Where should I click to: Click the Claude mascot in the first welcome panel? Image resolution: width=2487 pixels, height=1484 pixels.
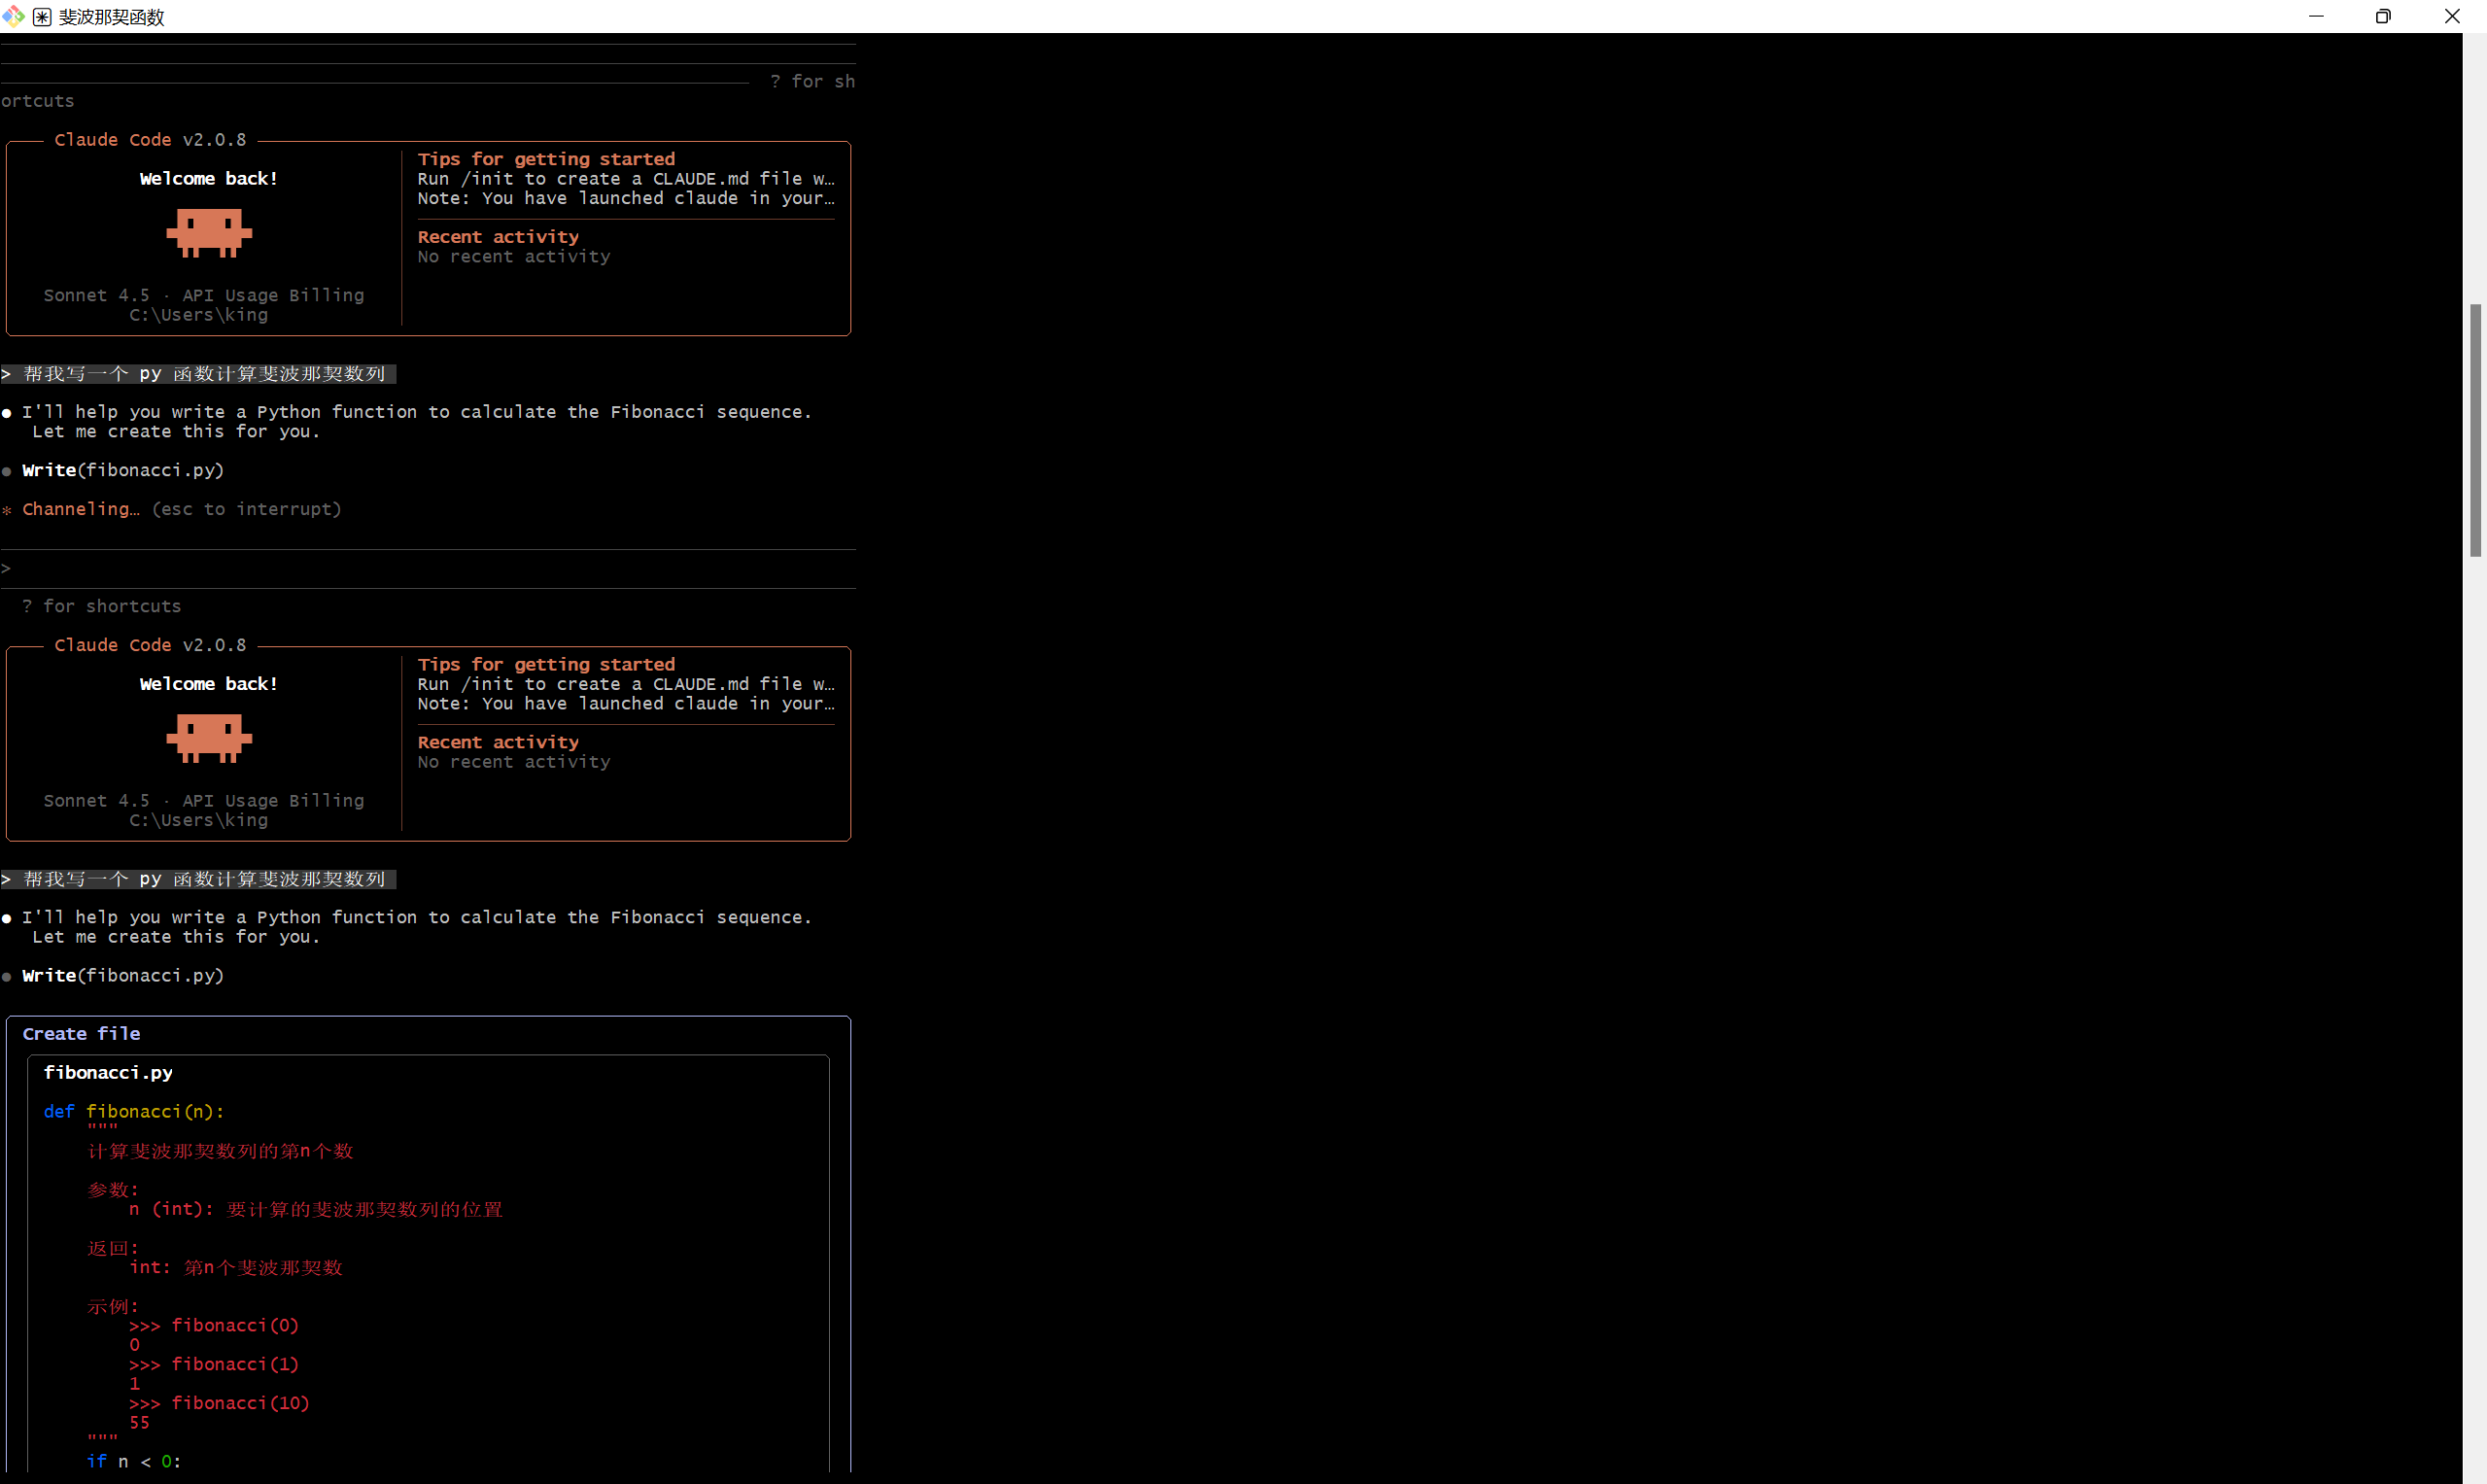(x=209, y=233)
